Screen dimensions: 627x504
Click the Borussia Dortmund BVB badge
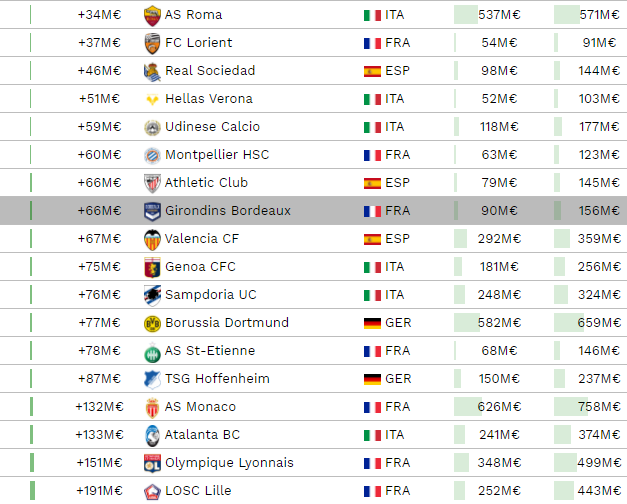click(x=152, y=323)
